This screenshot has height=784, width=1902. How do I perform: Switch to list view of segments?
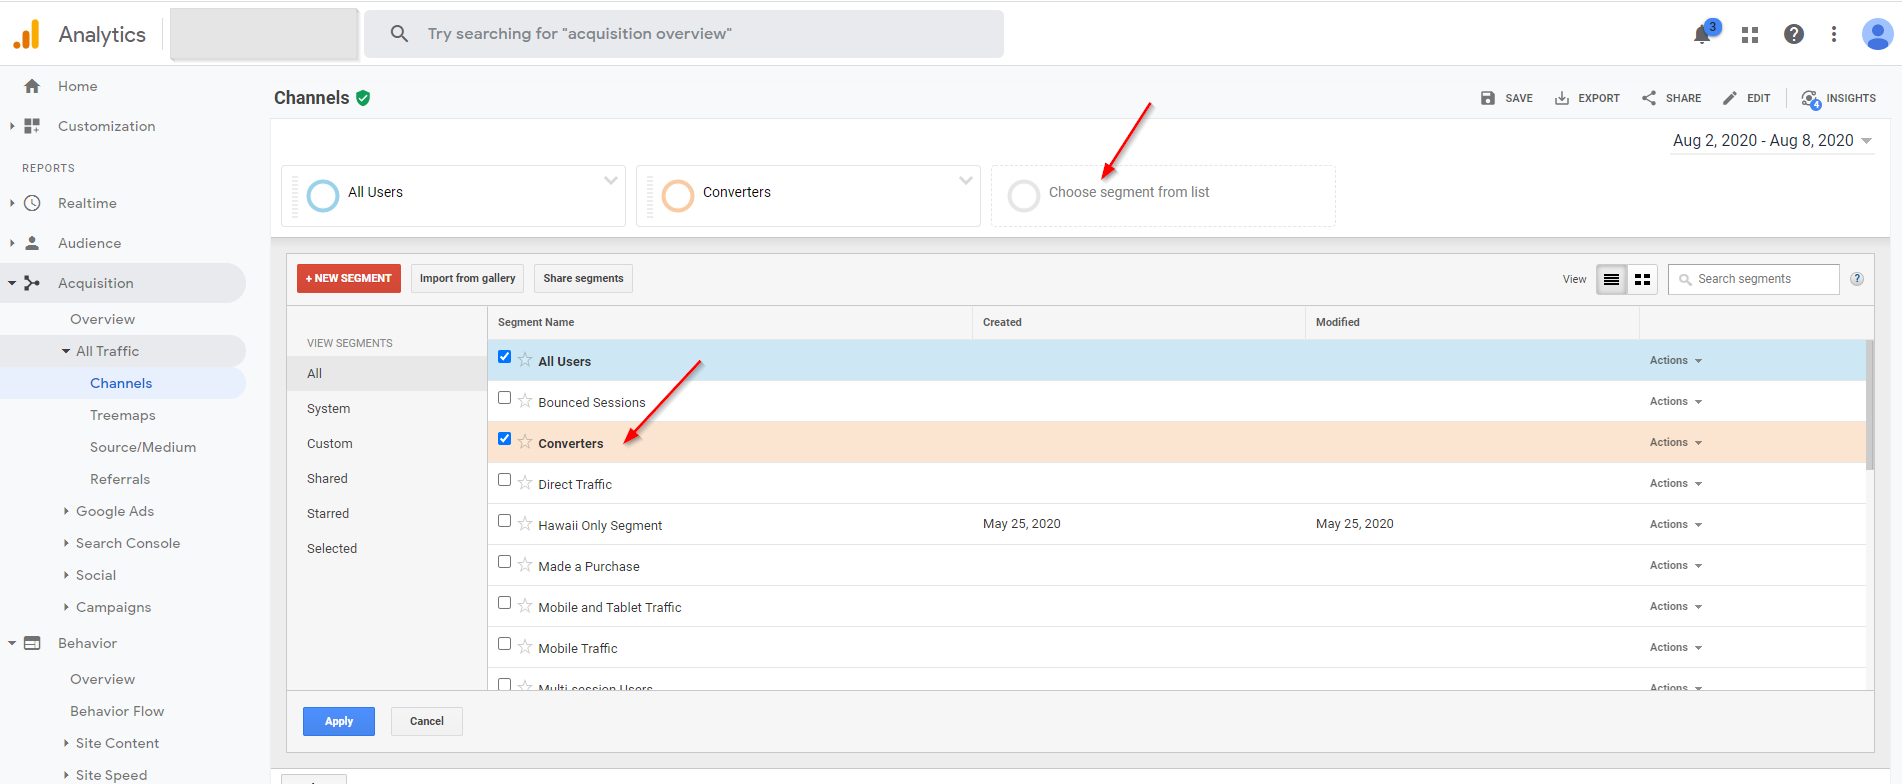pos(1611,280)
